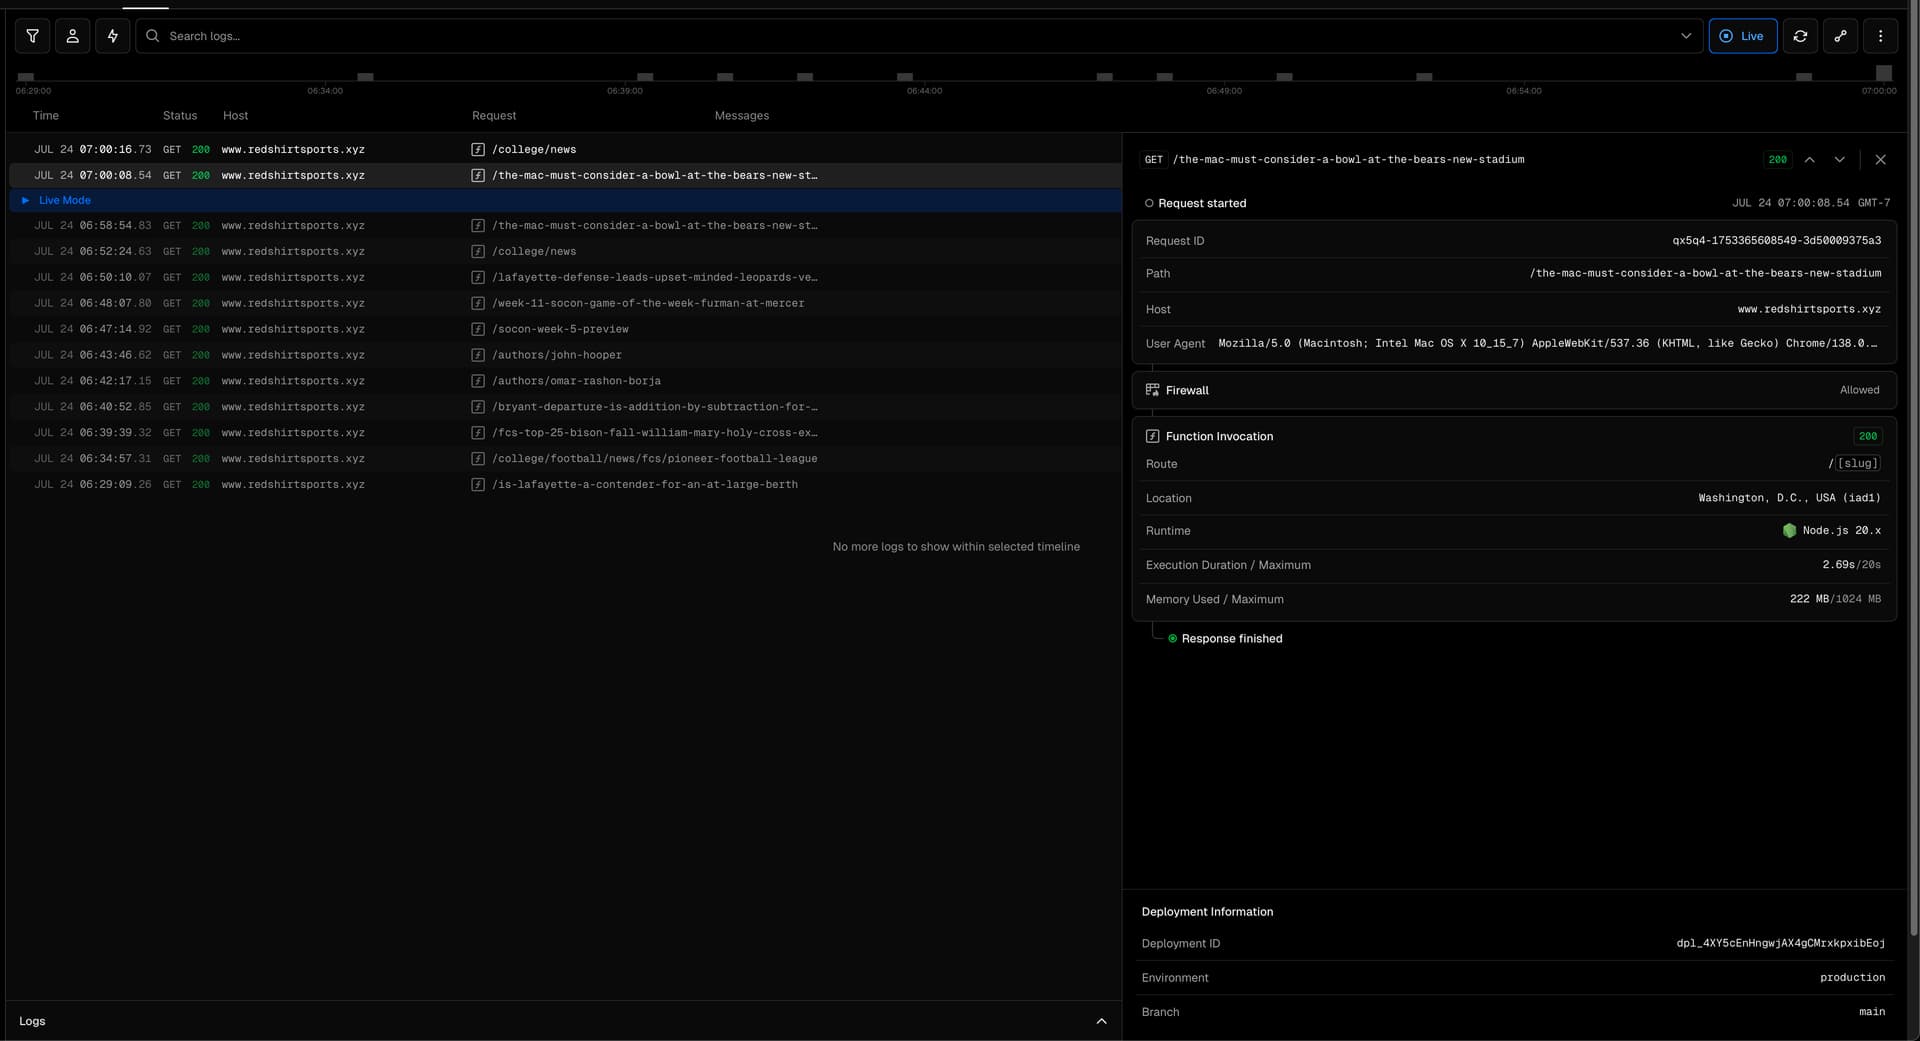Click timeline bar near 06:29:00
Image resolution: width=1920 pixels, height=1041 pixels.
(26, 77)
